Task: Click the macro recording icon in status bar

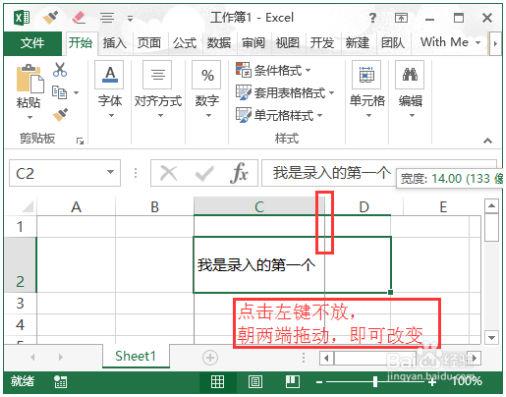Action: (x=61, y=381)
